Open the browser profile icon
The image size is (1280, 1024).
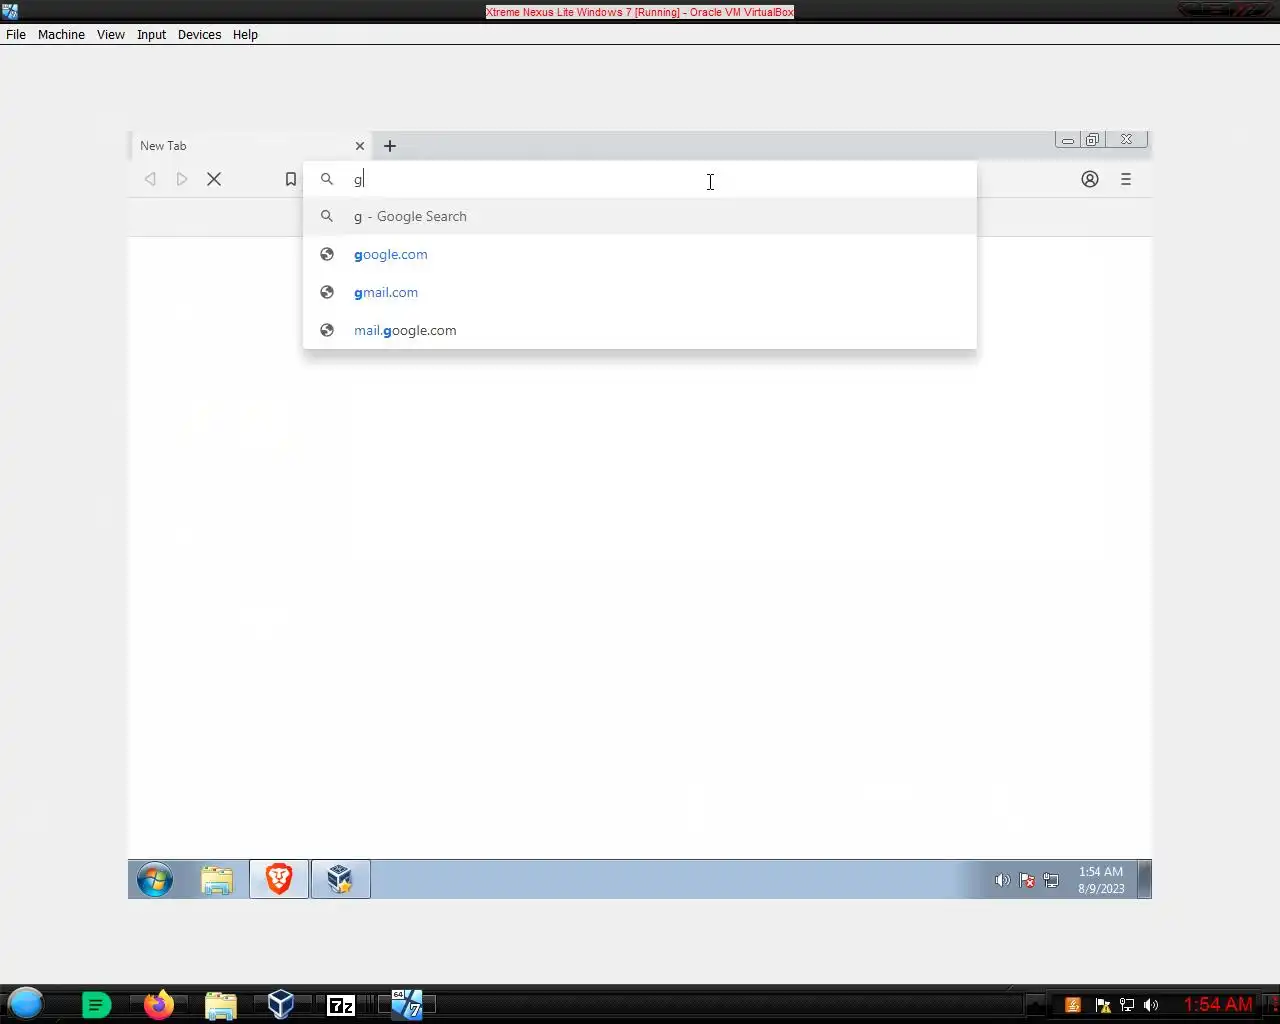(x=1090, y=179)
